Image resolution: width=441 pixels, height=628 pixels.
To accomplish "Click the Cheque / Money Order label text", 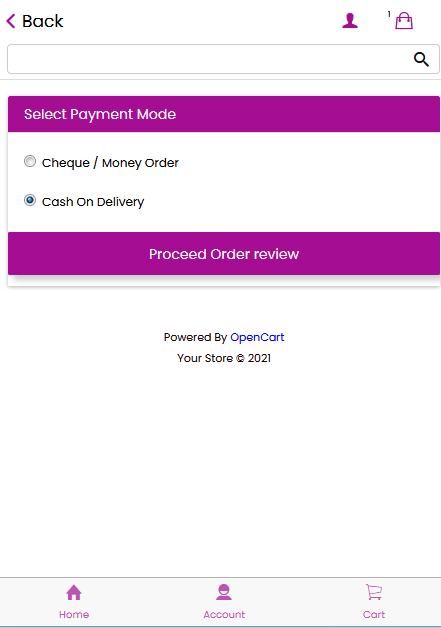I will pos(110,163).
